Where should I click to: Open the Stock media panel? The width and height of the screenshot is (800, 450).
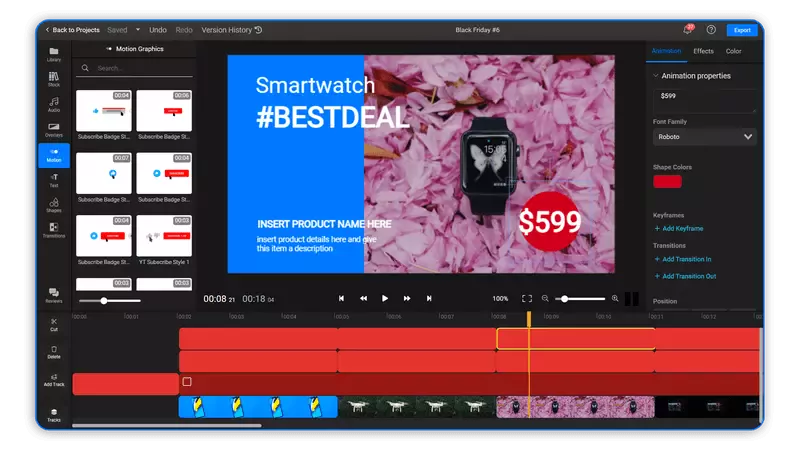(54, 79)
